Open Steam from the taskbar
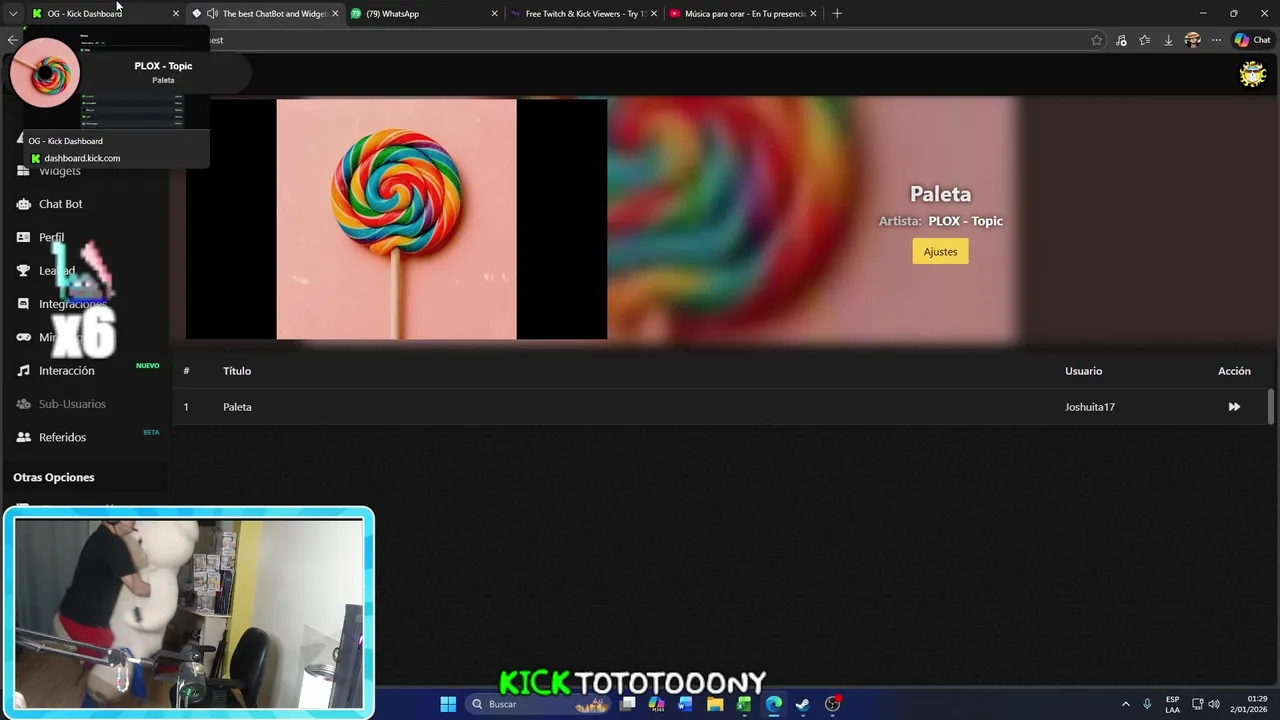Image resolution: width=1280 pixels, height=720 pixels. (x=802, y=704)
